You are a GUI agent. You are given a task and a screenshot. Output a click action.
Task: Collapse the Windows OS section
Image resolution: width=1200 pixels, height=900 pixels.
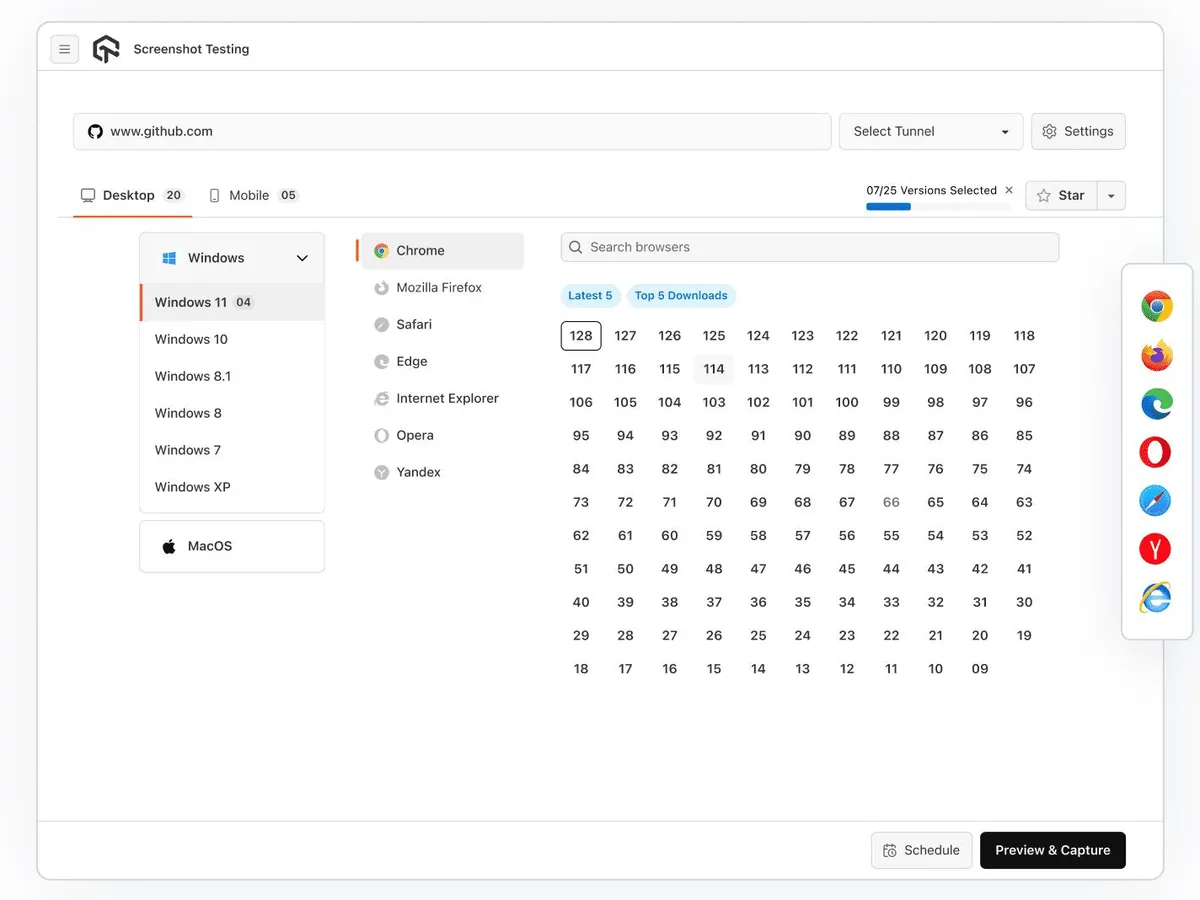pos(232,258)
